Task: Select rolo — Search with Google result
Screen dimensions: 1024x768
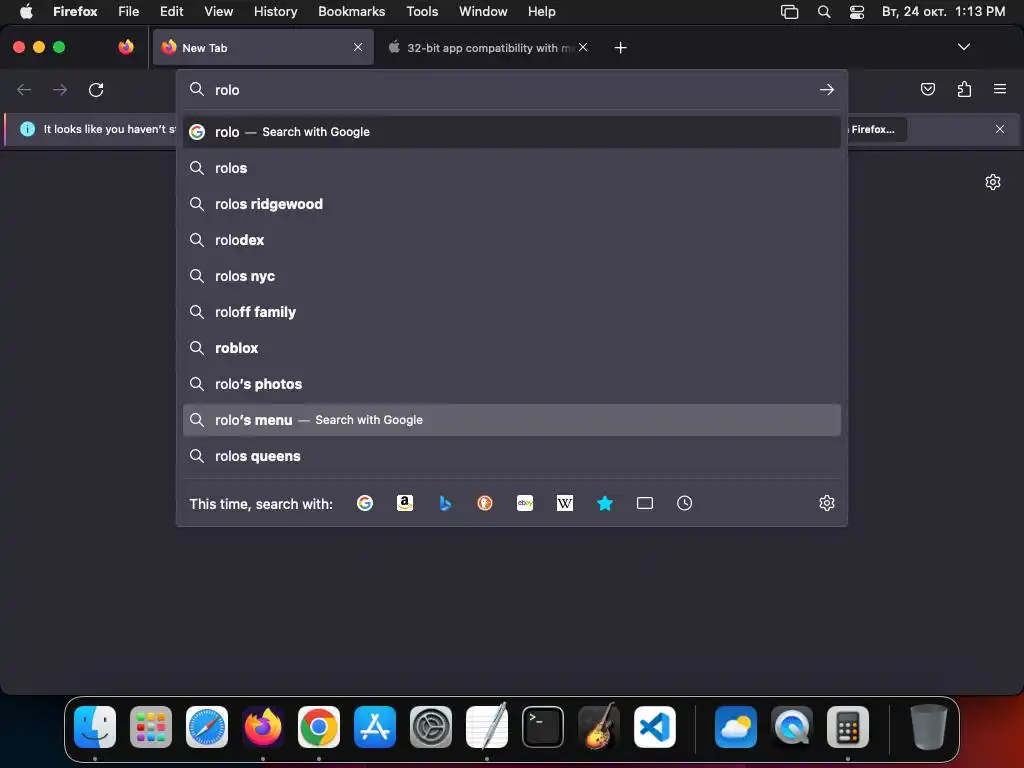Action: tap(511, 132)
